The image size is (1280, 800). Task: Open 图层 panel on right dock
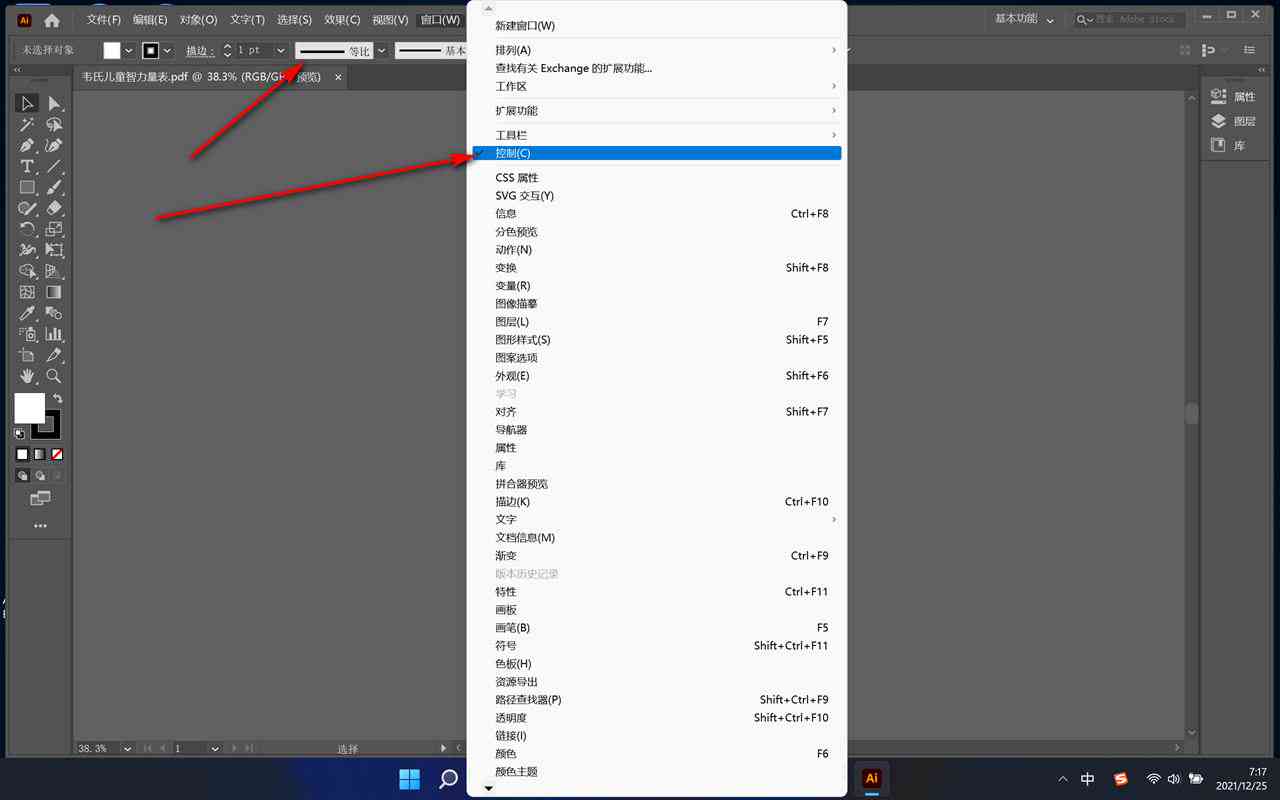click(x=1234, y=121)
